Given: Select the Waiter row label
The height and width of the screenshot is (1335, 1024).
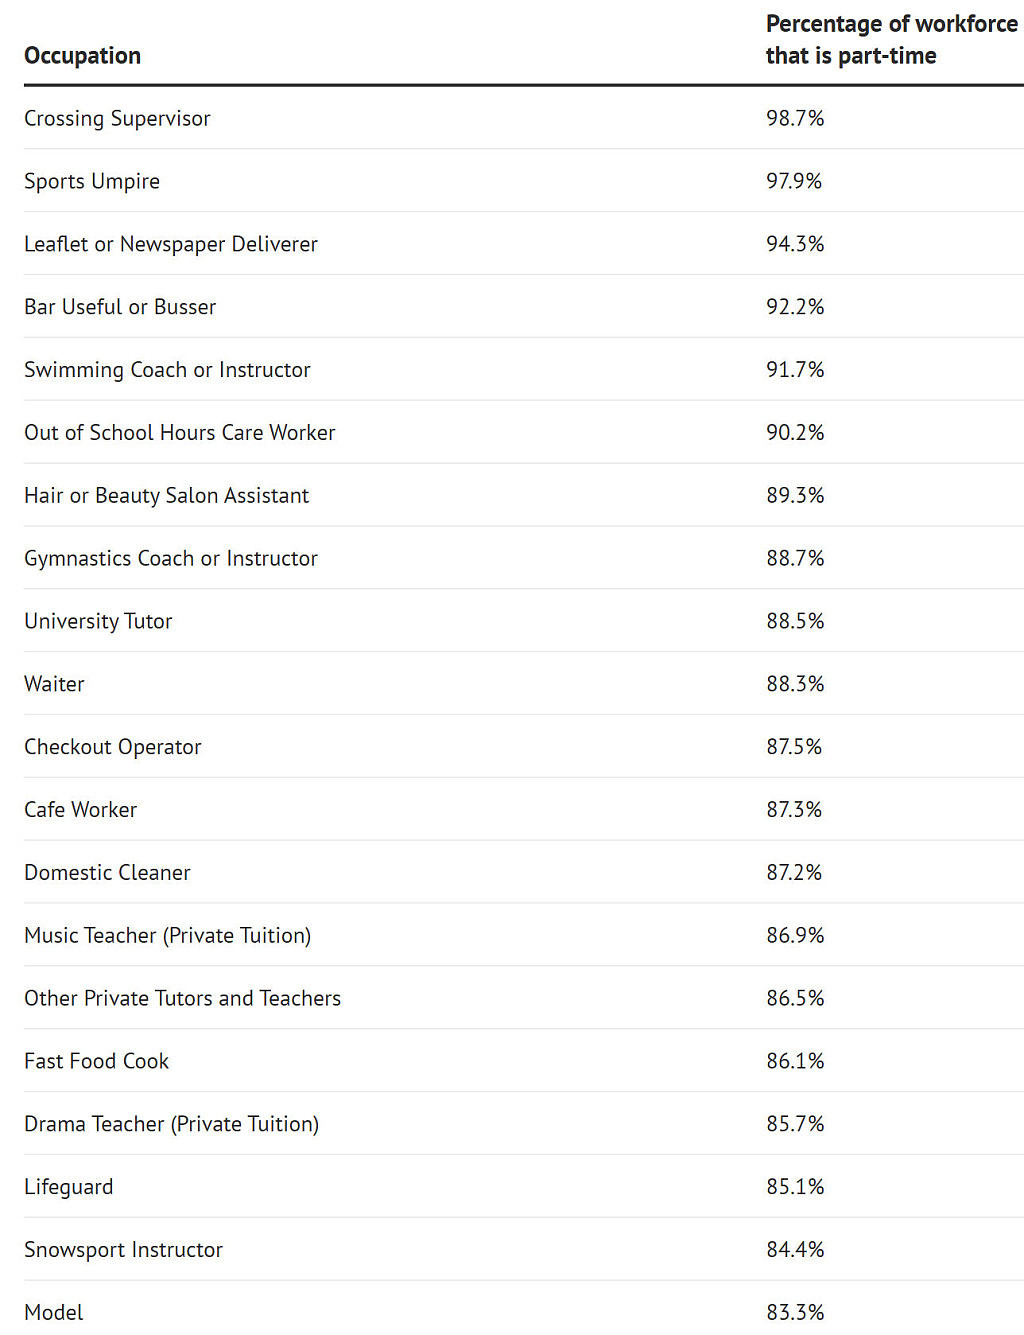Looking at the screenshot, I should [54, 685].
